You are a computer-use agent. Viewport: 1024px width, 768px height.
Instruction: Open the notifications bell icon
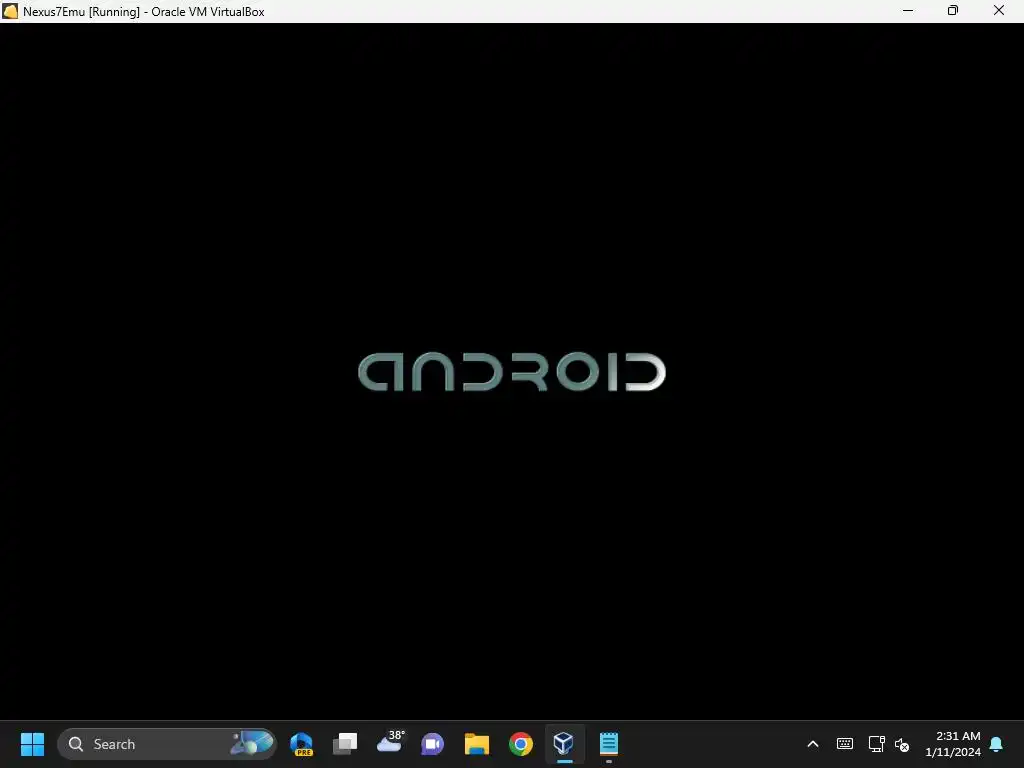pyautogui.click(x=997, y=744)
